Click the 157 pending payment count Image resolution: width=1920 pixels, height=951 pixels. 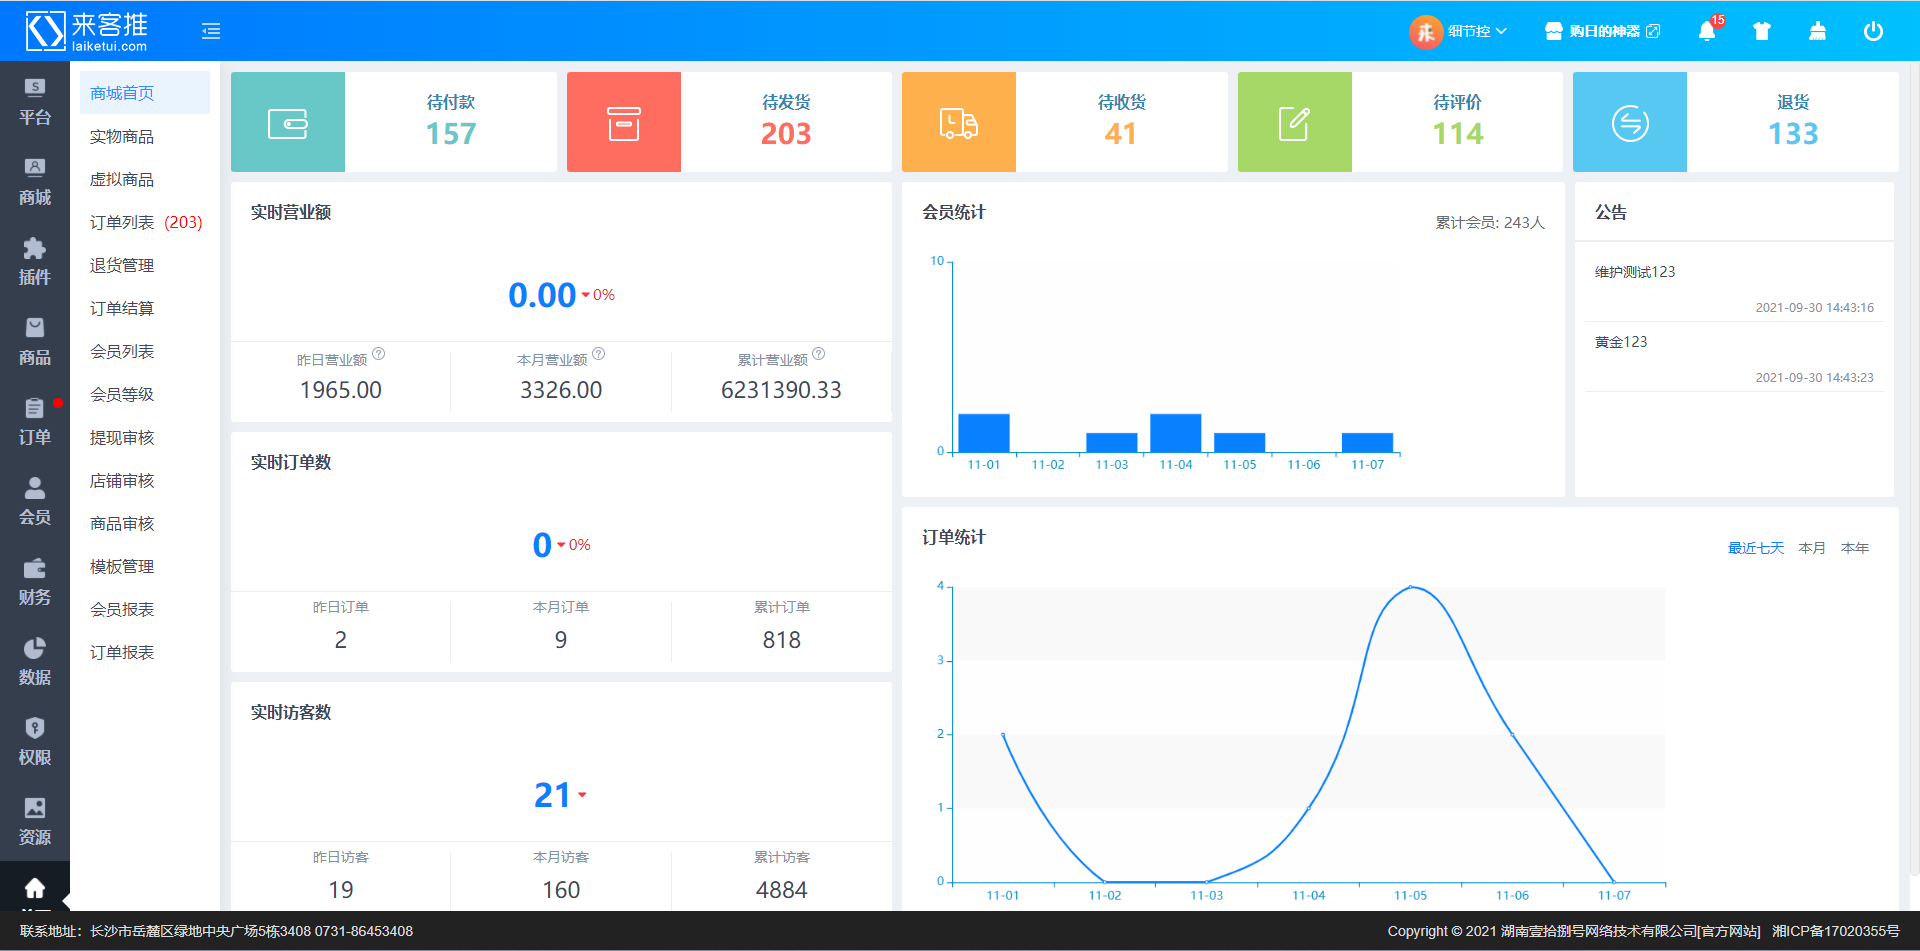point(451,134)
